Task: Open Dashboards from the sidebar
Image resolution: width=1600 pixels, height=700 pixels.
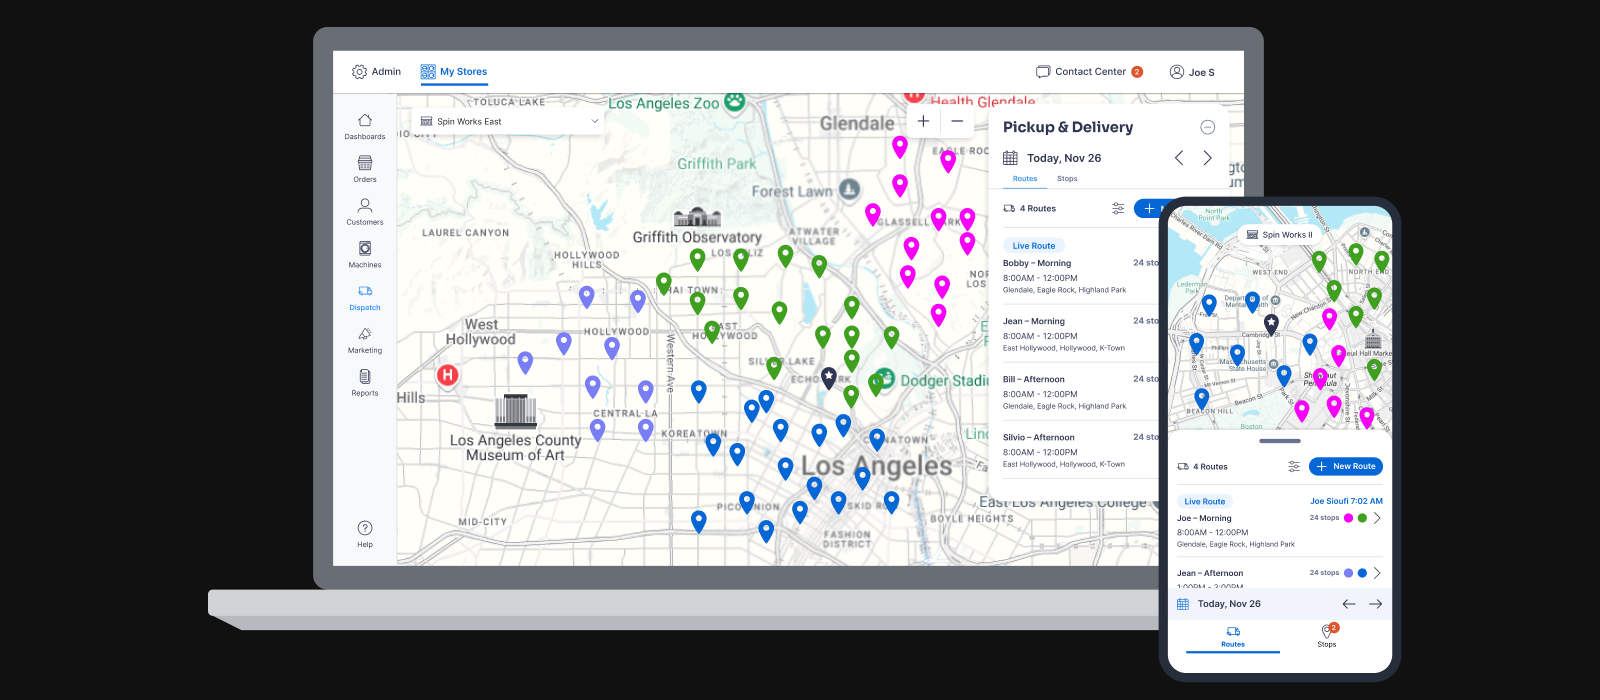Action: click(365, 126)
